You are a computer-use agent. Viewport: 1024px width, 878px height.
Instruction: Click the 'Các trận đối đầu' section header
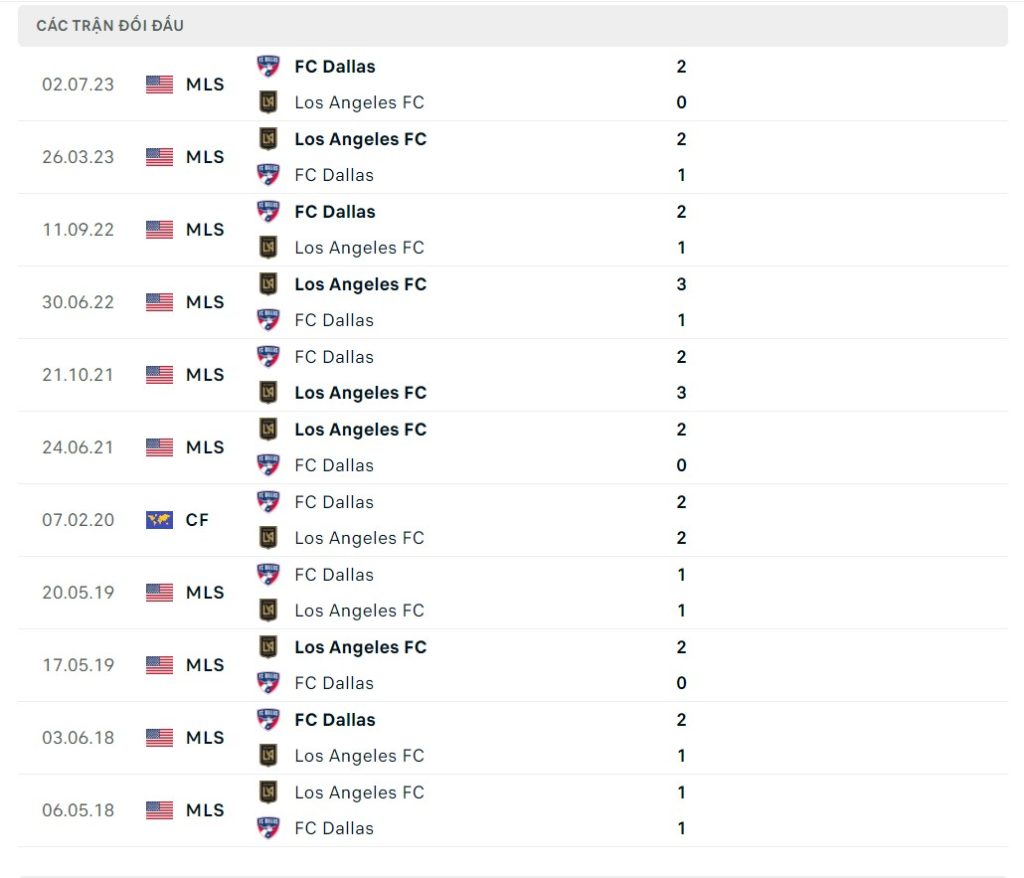pos(110,26)
